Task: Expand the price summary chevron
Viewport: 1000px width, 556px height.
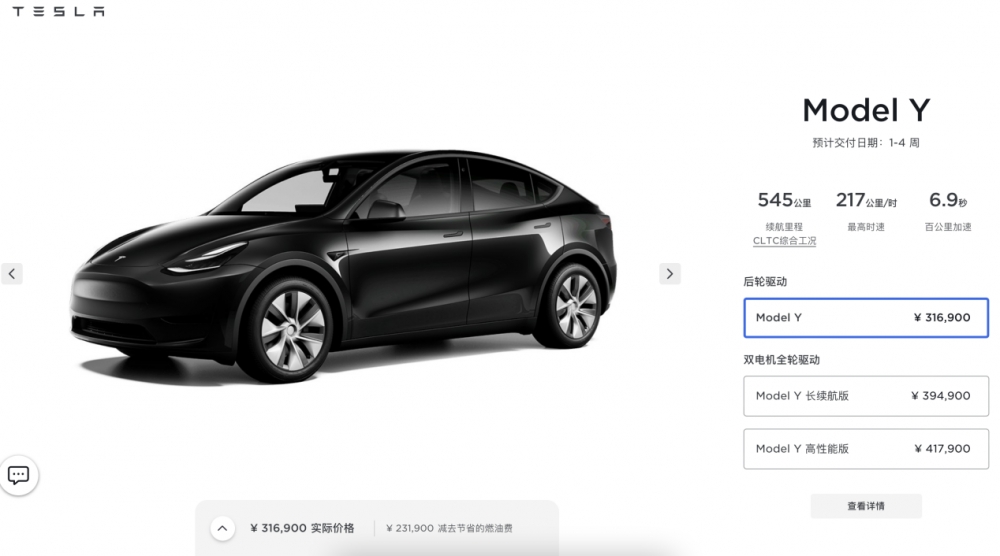Action: click(x=222, y=528)
